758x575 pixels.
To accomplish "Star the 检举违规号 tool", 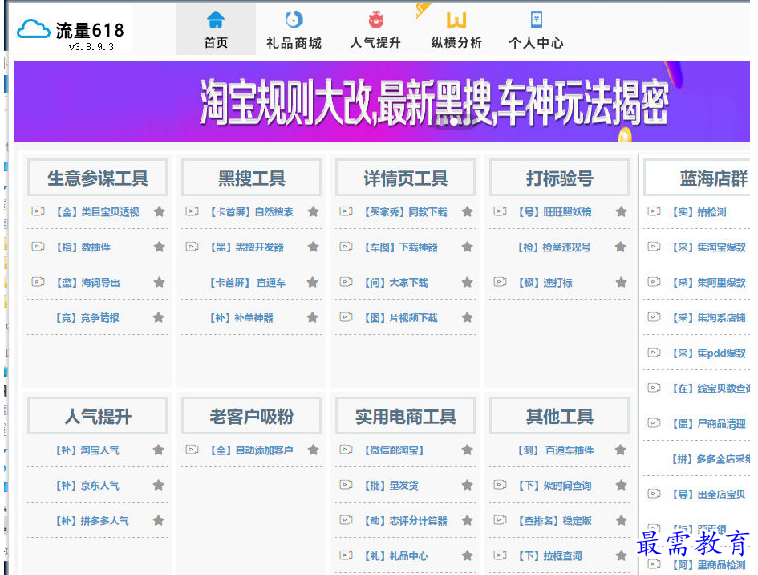I will coord(621,247).
